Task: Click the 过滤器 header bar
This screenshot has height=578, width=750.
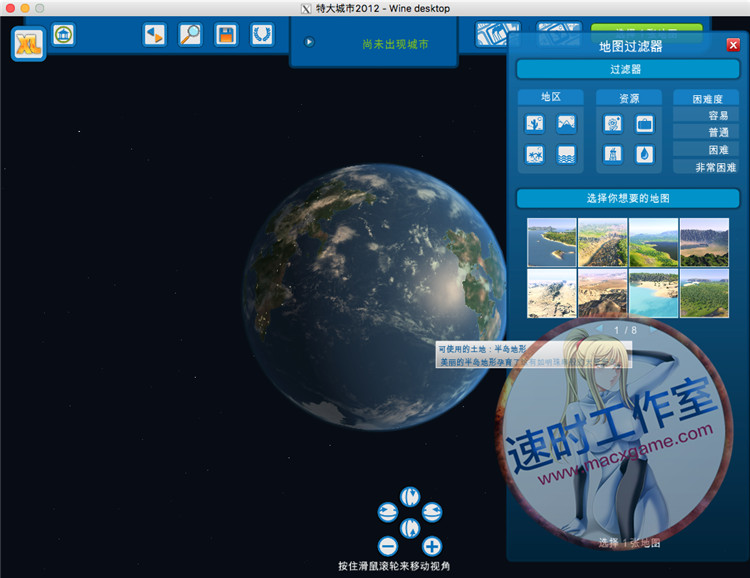Action: coord(628,69)
